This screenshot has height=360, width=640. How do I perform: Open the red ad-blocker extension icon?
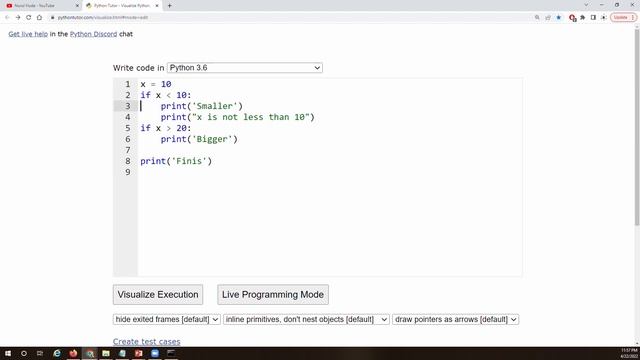[572, 18]
